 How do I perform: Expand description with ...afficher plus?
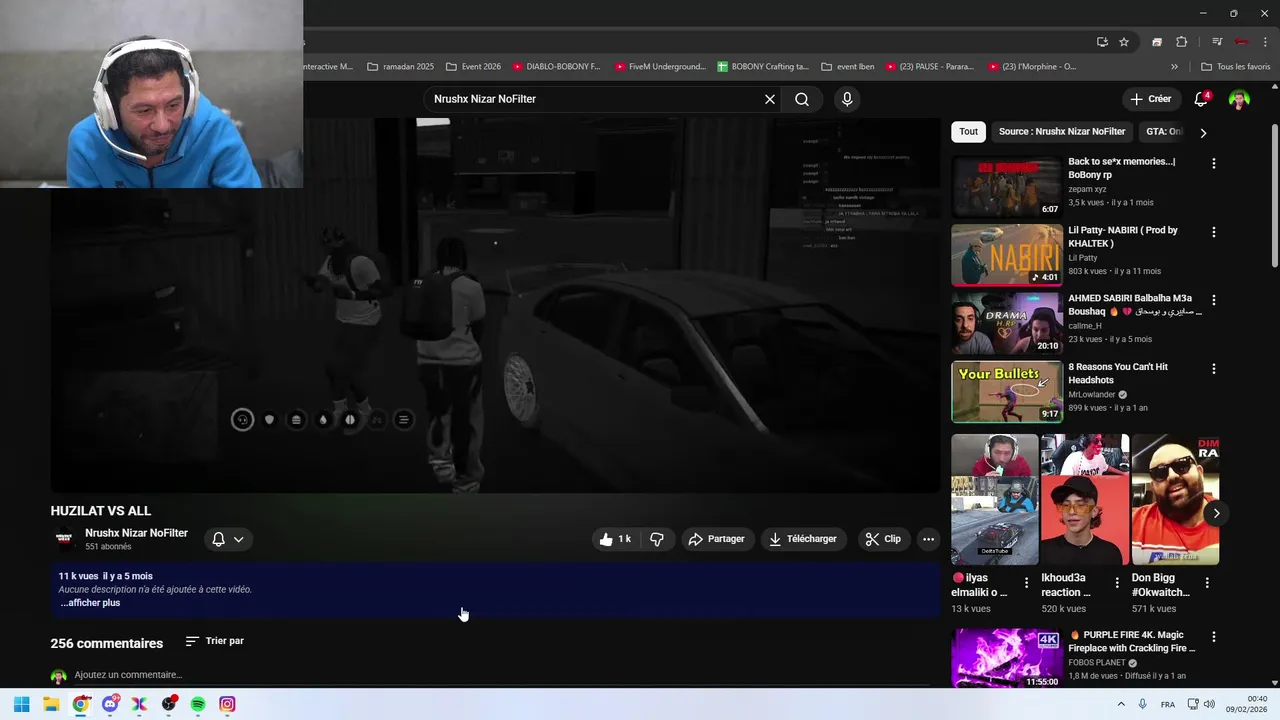point(90,603)
